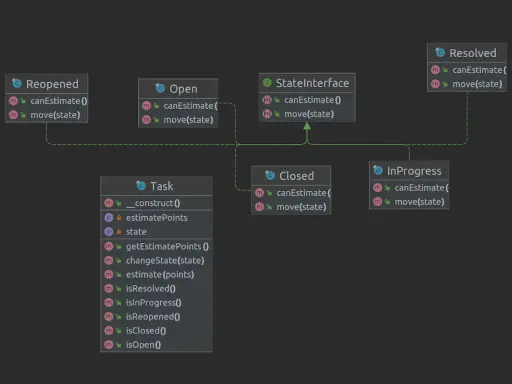512x384 pixels.
Task: Click method icon beside Reopened move(state)
Action: coord(13,115)
